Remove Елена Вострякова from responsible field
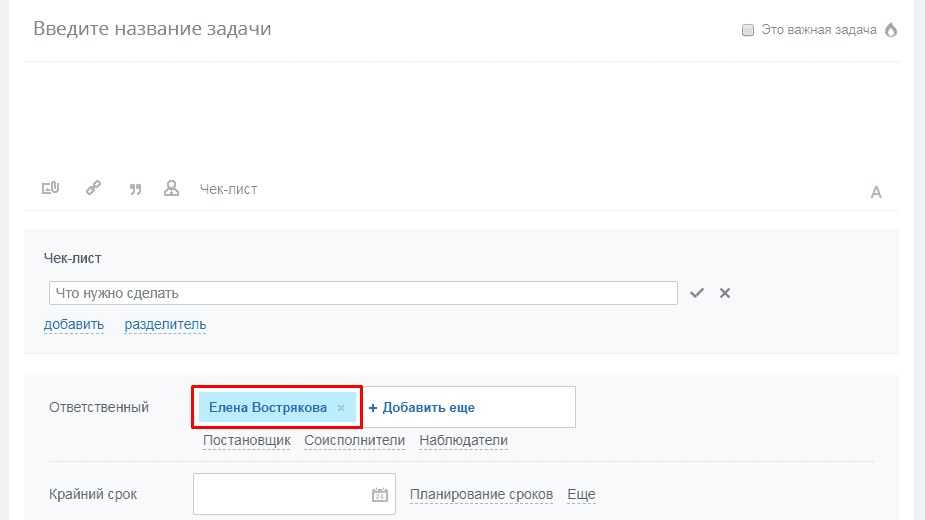 [341, 408]
